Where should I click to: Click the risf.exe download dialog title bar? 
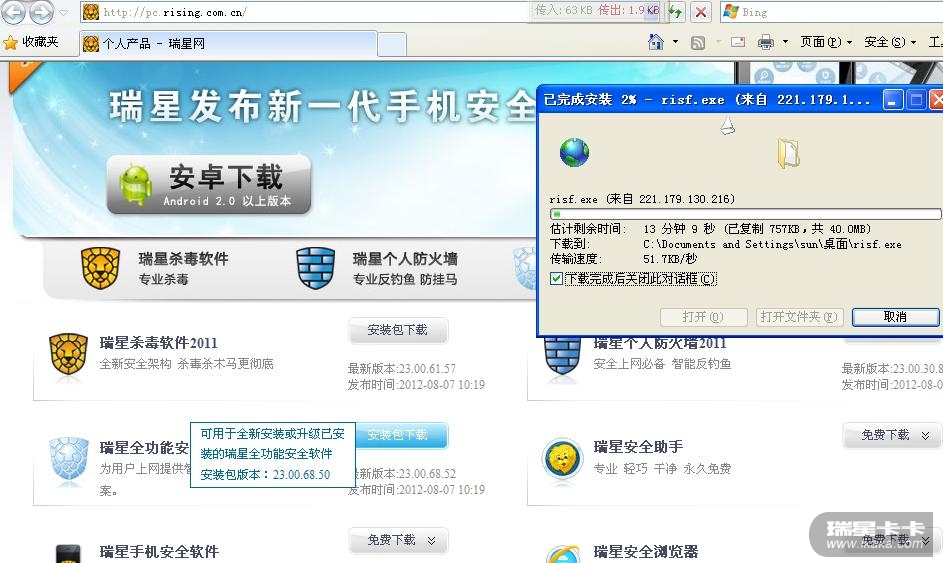(x=710, y=99)
